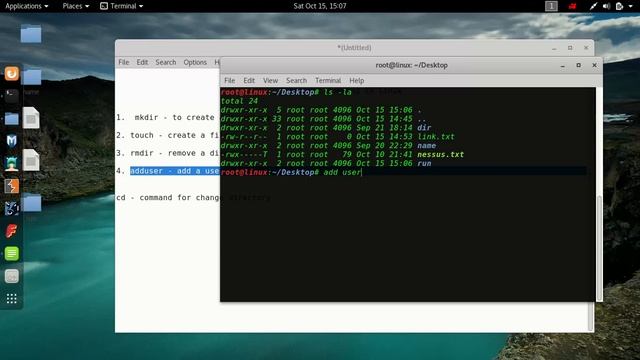Open Options menu in the Untitled editor window

coord(195,62)
